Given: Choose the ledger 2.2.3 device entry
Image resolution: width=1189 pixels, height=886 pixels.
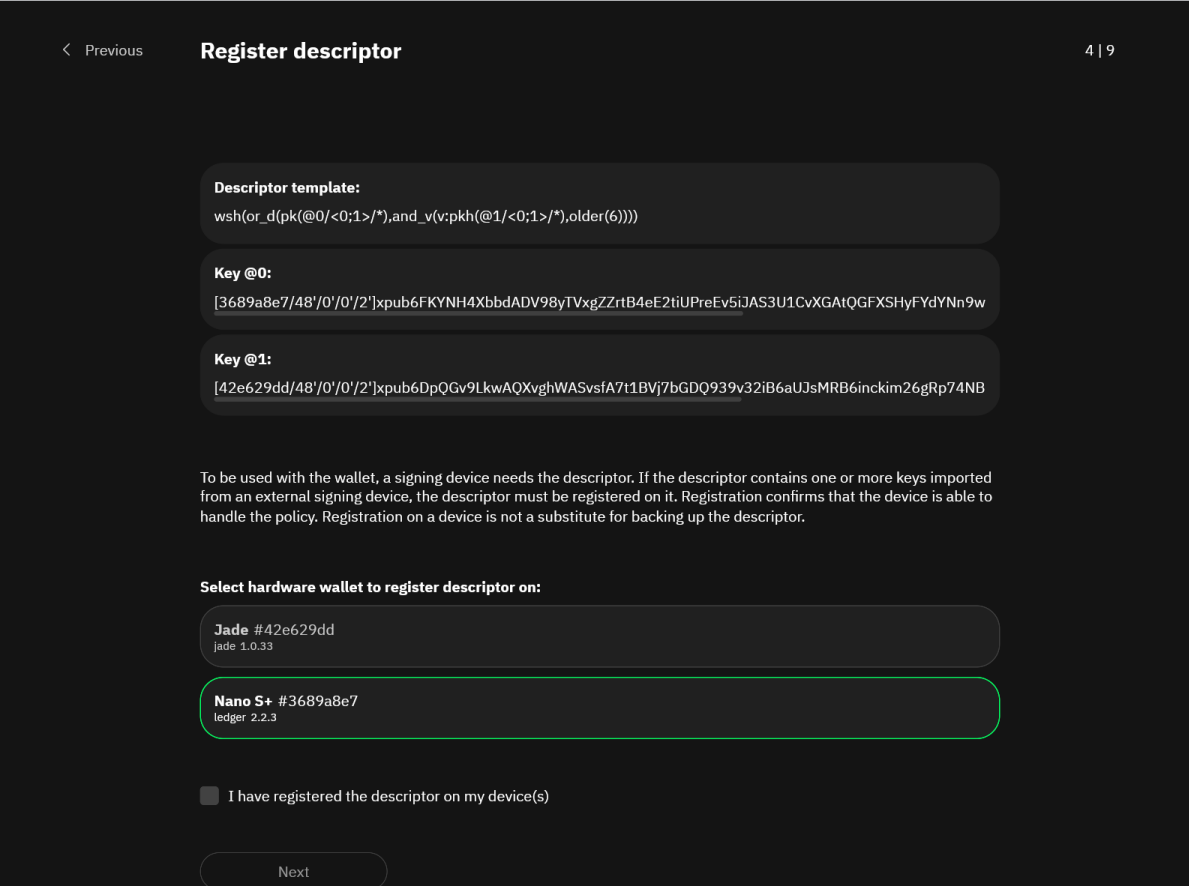Looking at the screenshot, I should 599,707.
